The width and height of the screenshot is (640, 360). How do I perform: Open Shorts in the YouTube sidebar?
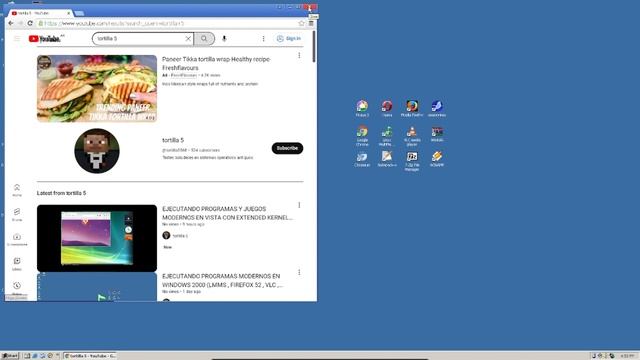[x=17, y=214]
